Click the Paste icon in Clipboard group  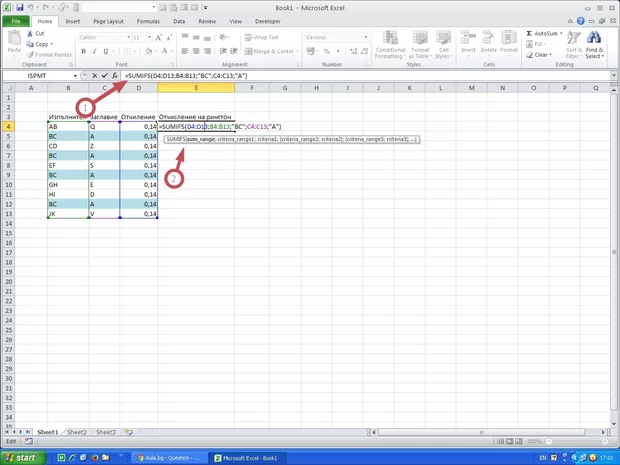[x=15, y=41]
